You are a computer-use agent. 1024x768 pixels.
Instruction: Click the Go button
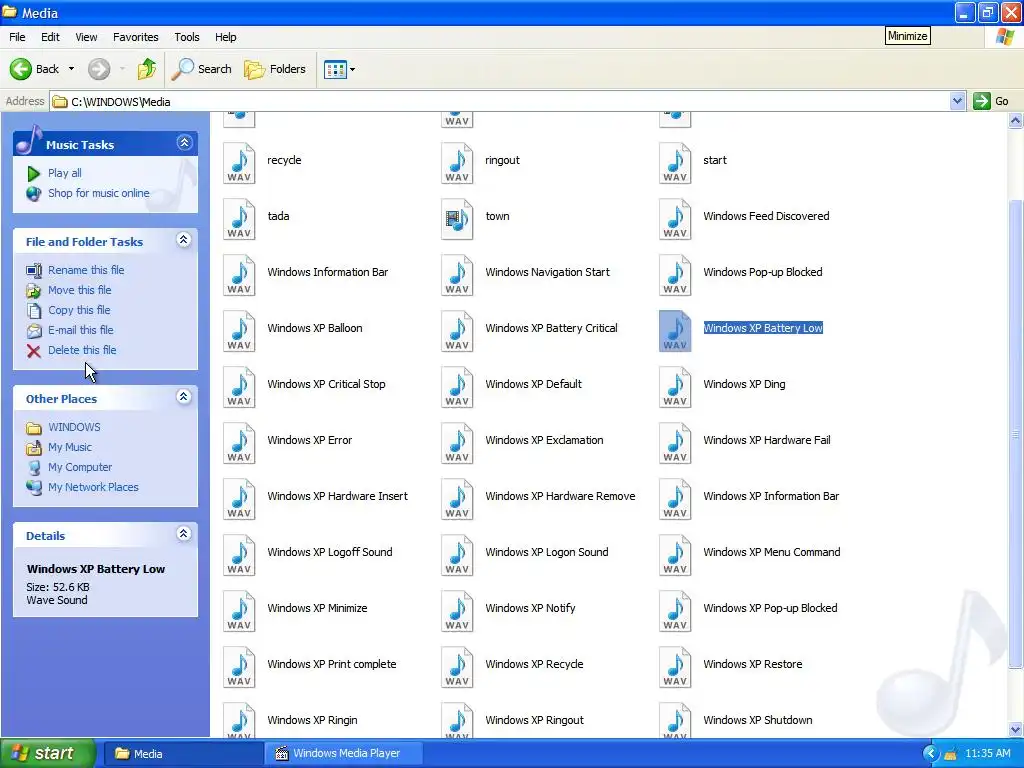pos(991,101)
